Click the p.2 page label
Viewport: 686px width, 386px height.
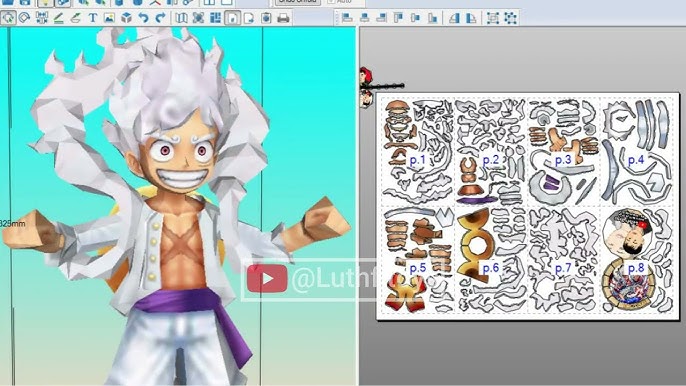point(490,160)
